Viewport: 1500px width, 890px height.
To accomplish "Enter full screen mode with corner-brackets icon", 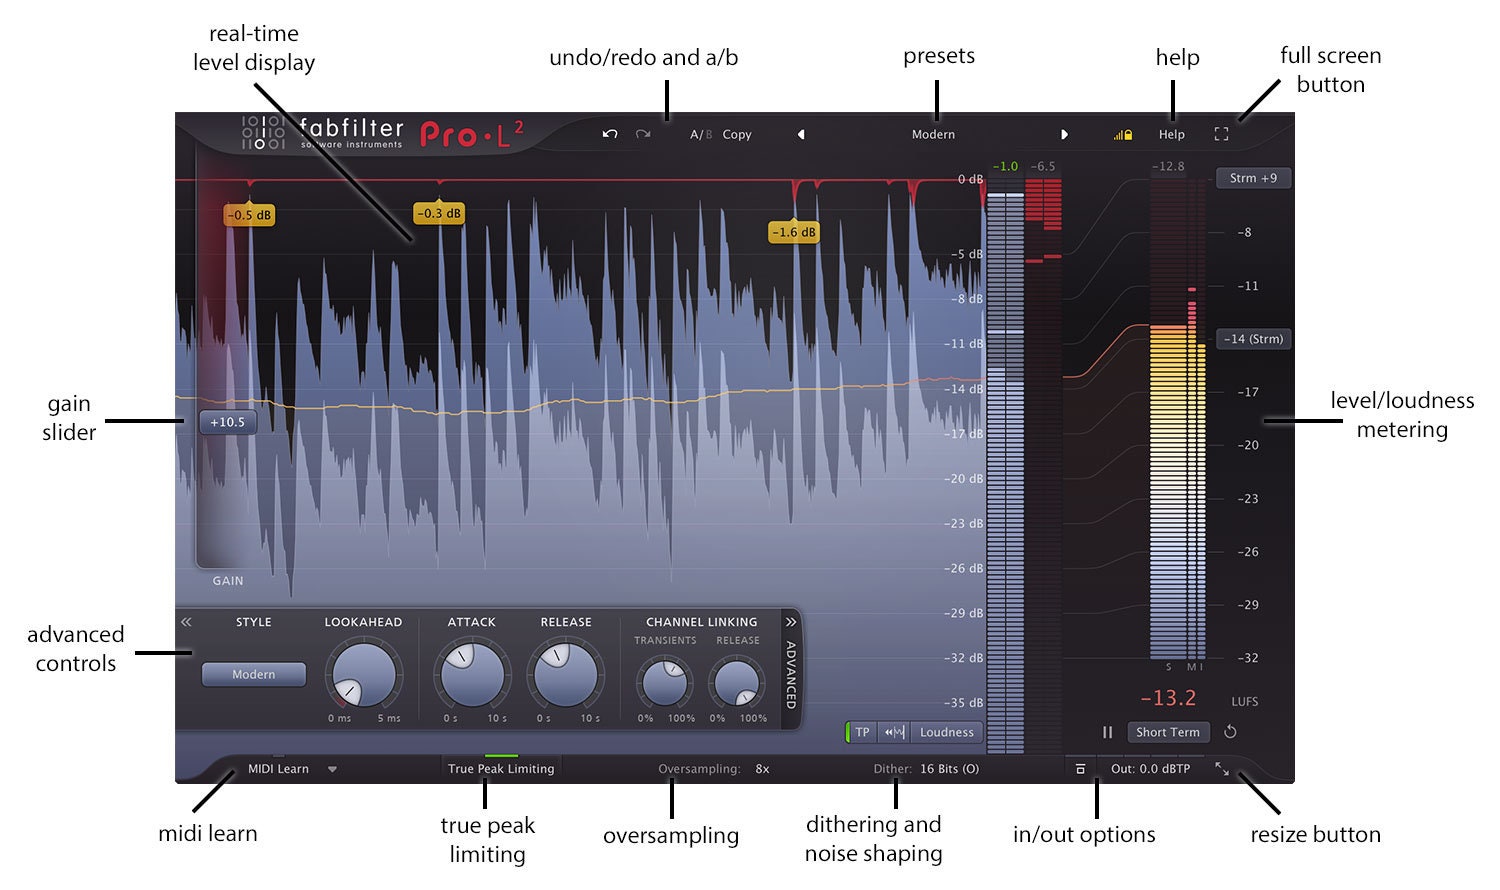I will tap(1221, 134).
